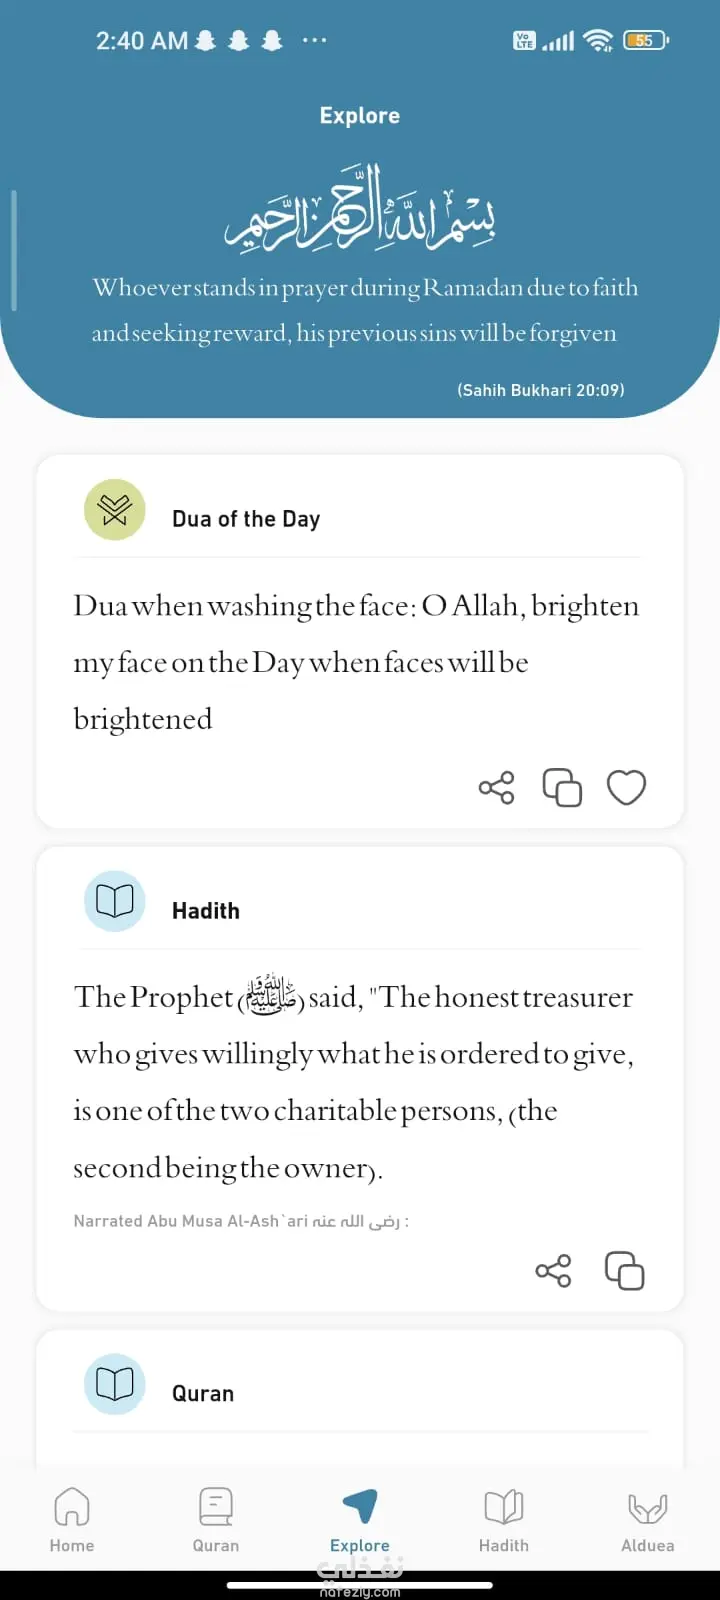
Task: Open the Alduea tab
Action: click(648, 1520)
